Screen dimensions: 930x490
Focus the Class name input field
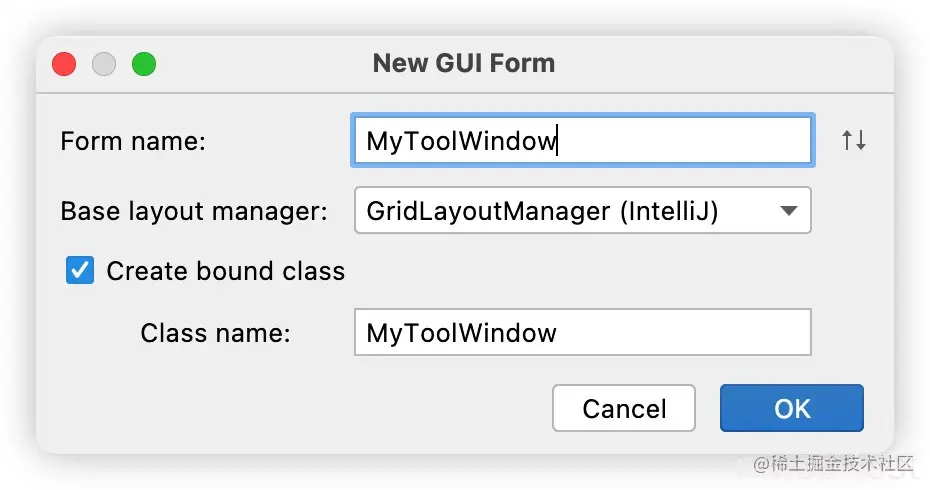582,332
